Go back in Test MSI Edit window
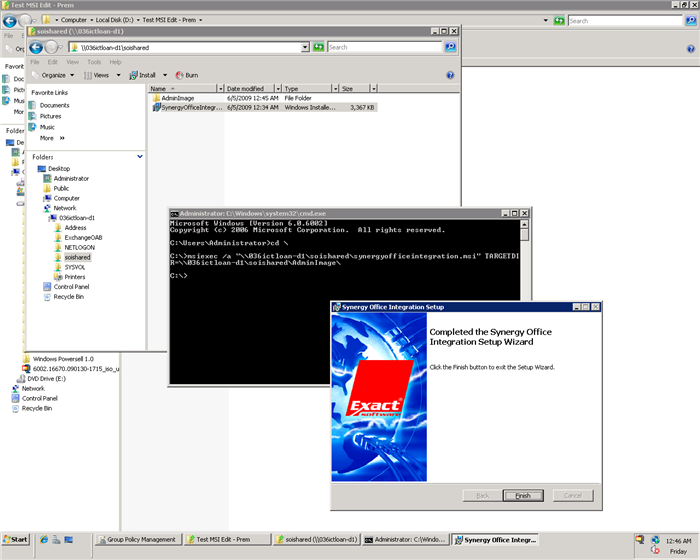Viewport: 700px width, 560px height. pos(10,21)
